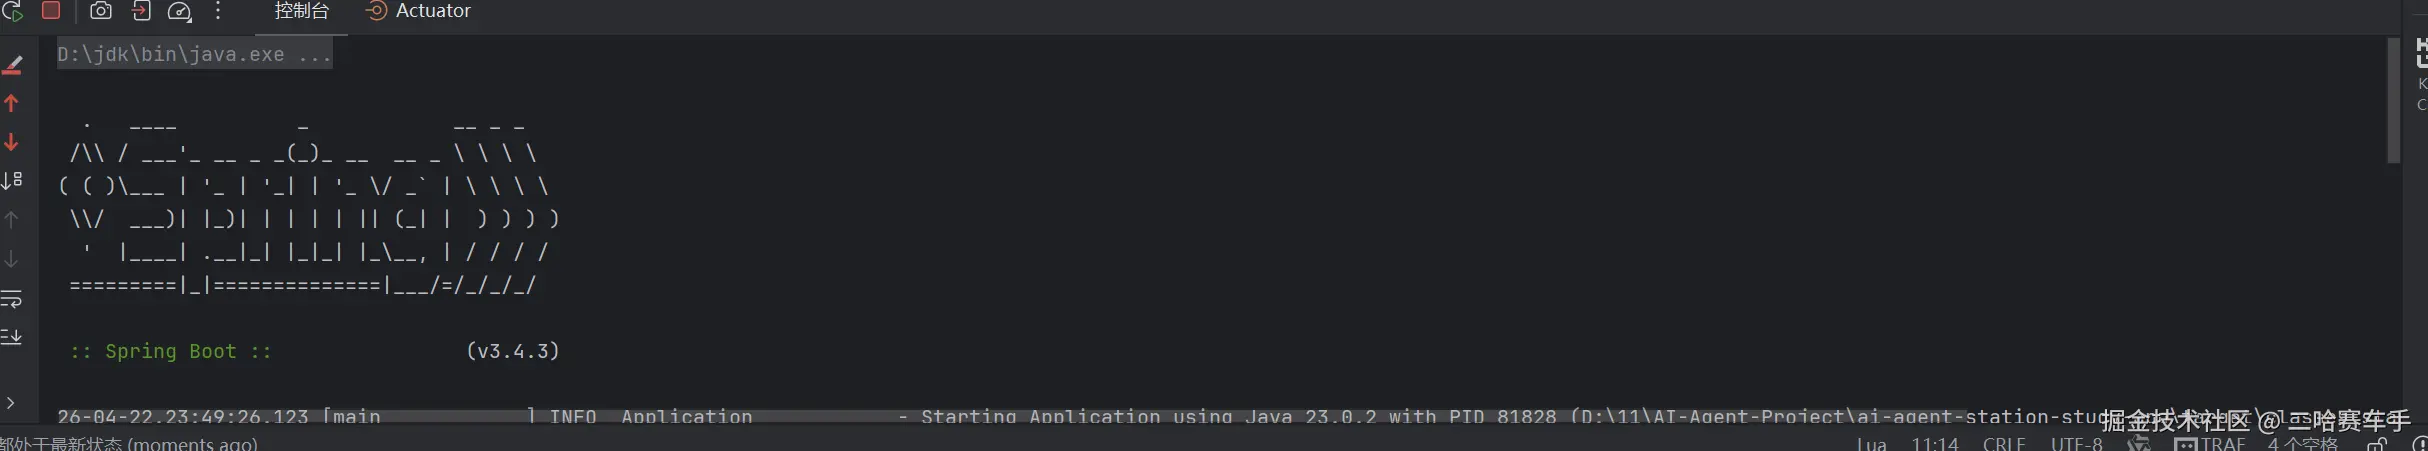Click the camera thread dump icon
2428x451 pixels.
(100, 11)
